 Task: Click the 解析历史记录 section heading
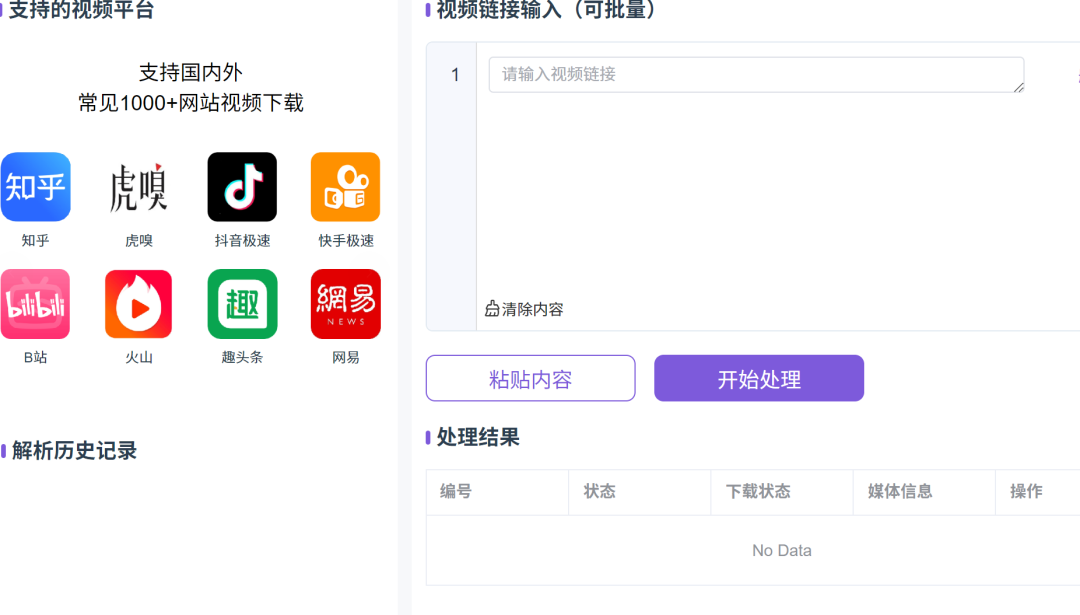[74, 451]
